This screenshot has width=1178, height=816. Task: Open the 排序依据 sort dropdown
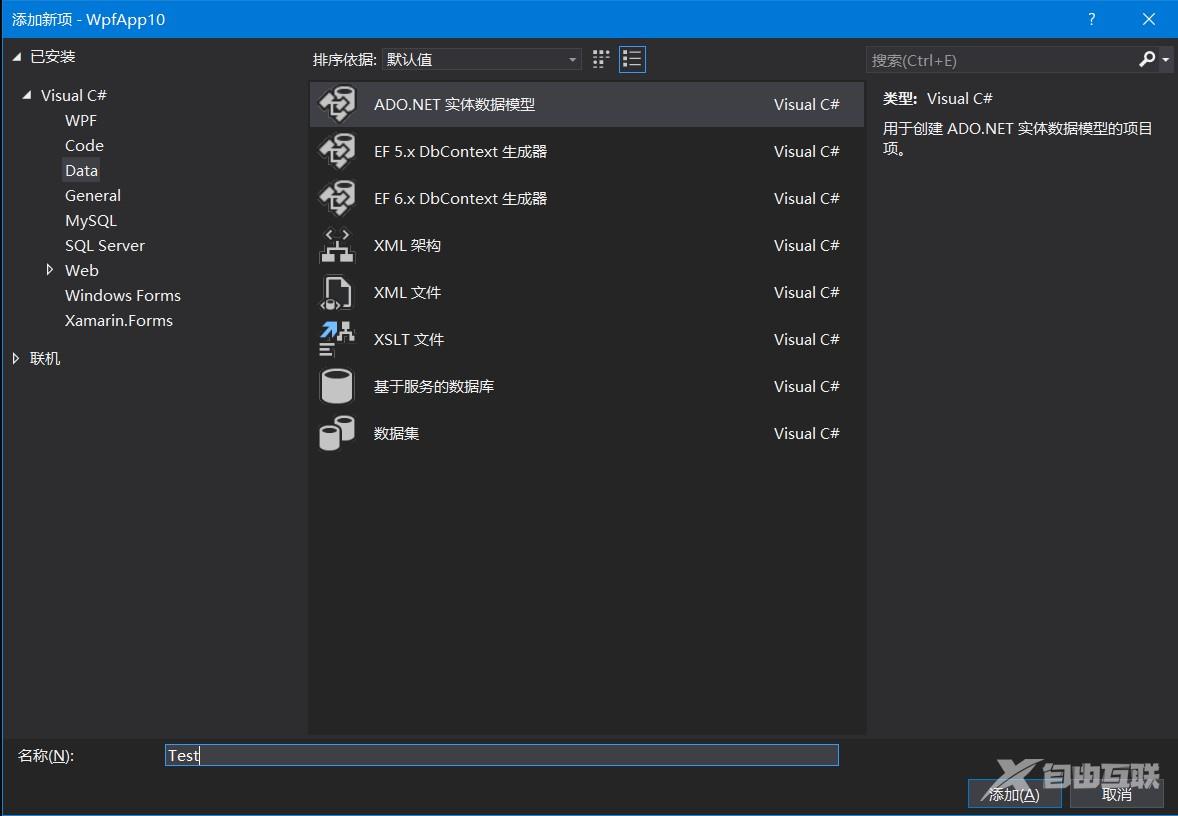pyautogui.click(x=482, y=60)
